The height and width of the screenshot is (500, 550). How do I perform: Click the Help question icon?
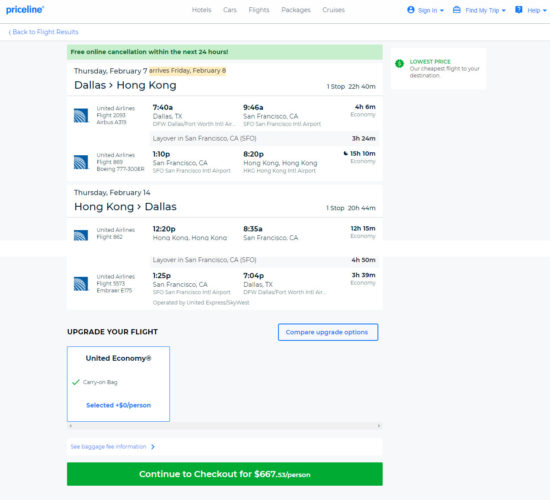(518, 10)
